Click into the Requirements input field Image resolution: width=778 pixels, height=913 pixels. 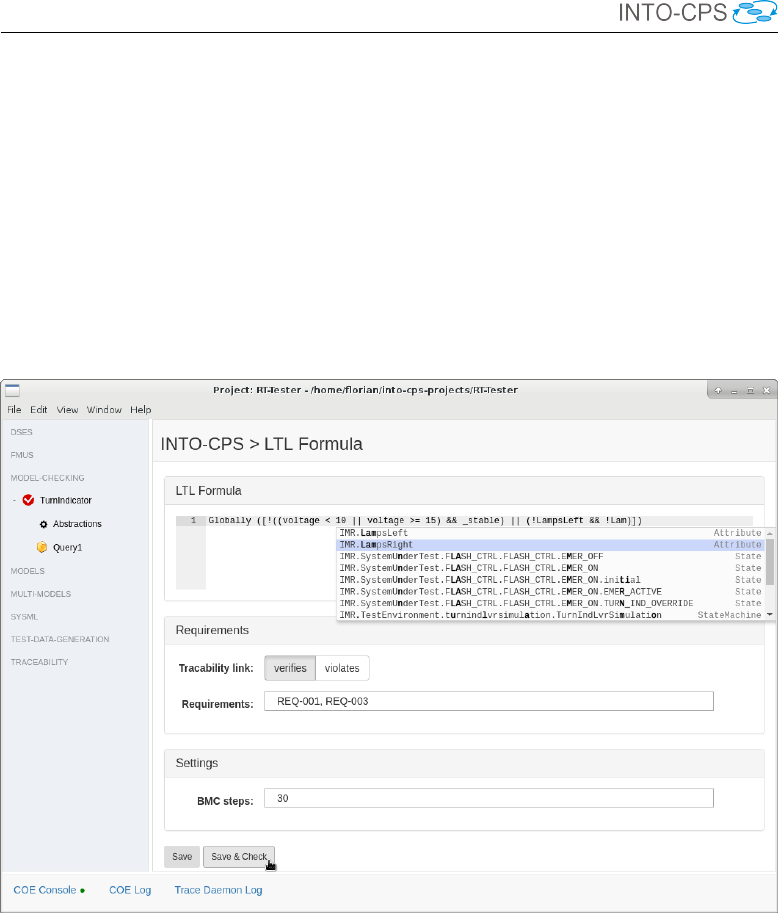pyautogui.click(x=489, y=701)
